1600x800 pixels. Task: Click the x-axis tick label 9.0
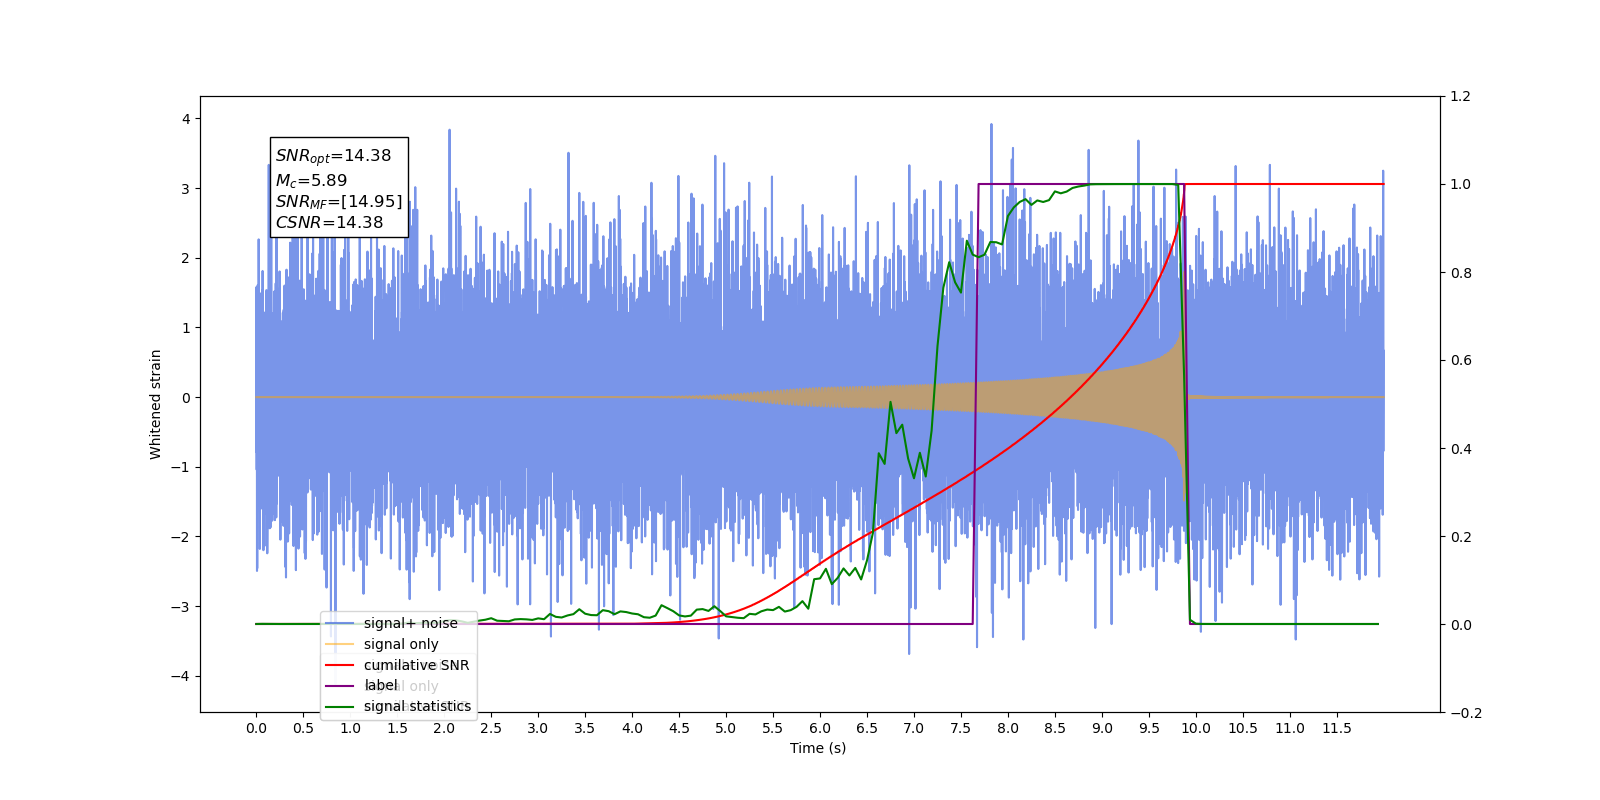[1102, 728]
